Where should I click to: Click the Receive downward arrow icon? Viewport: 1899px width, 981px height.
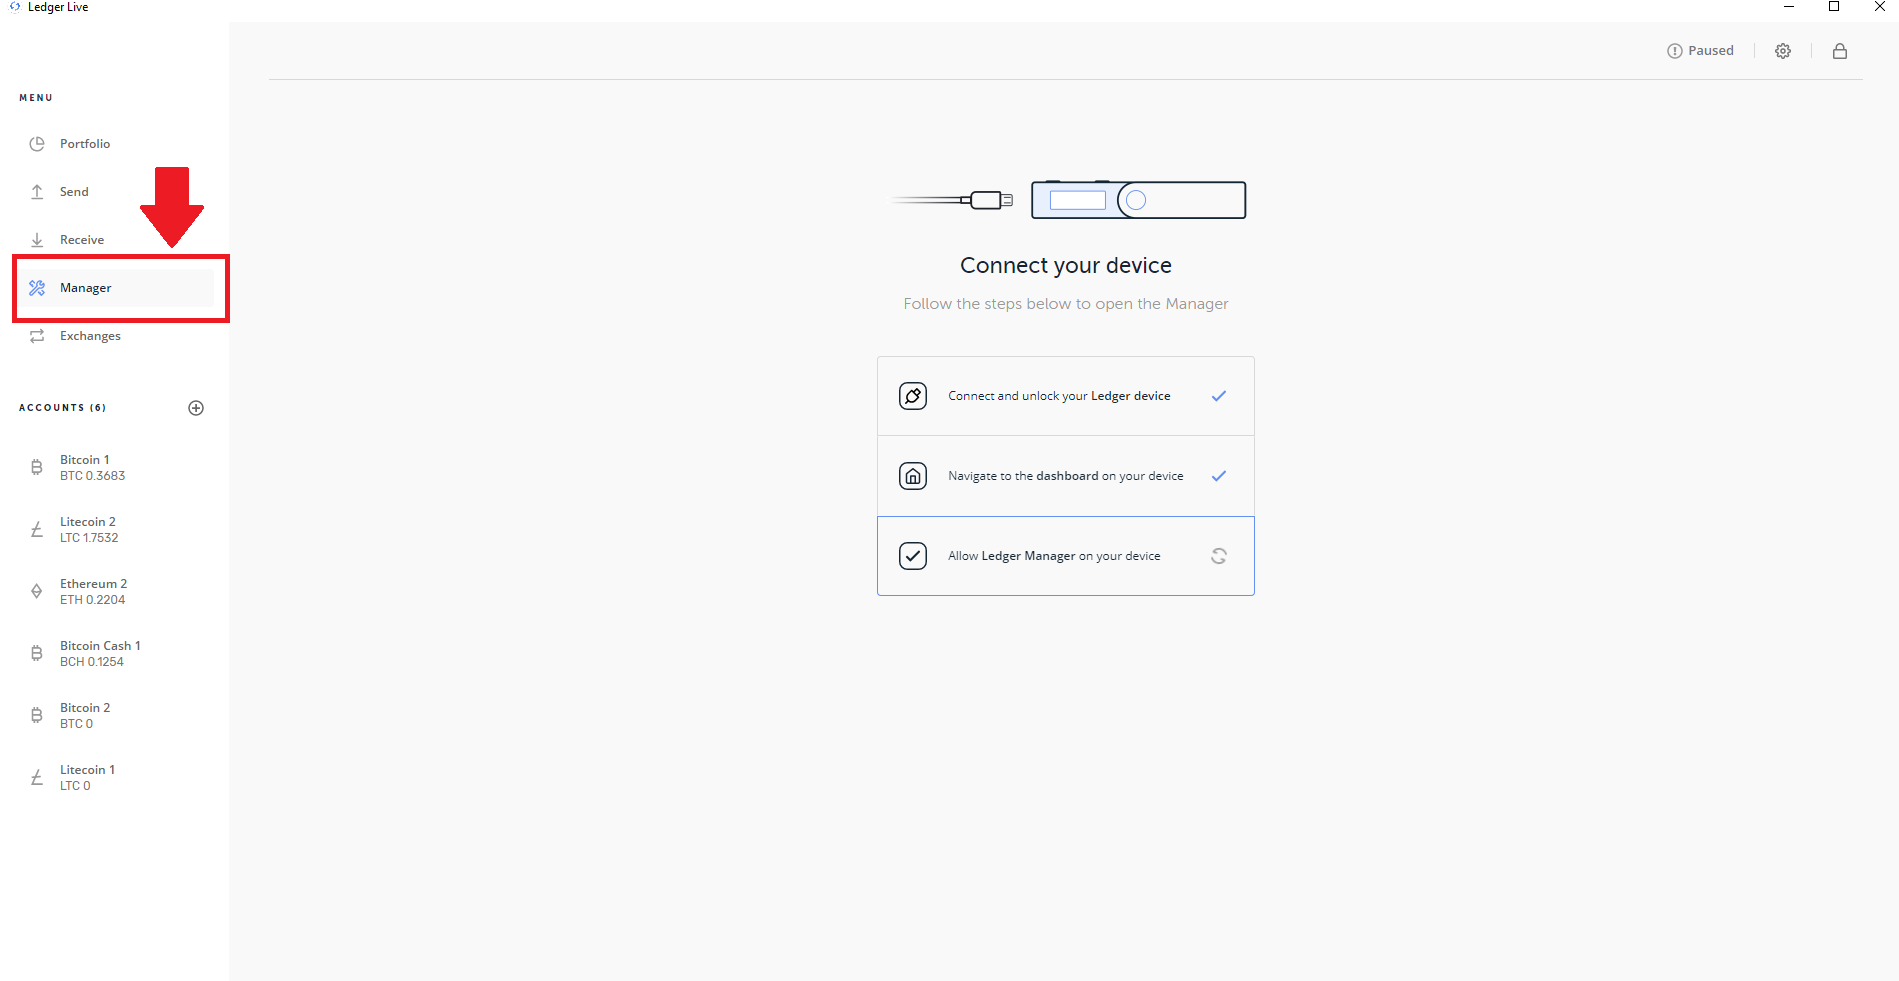(x=37, y=240)
